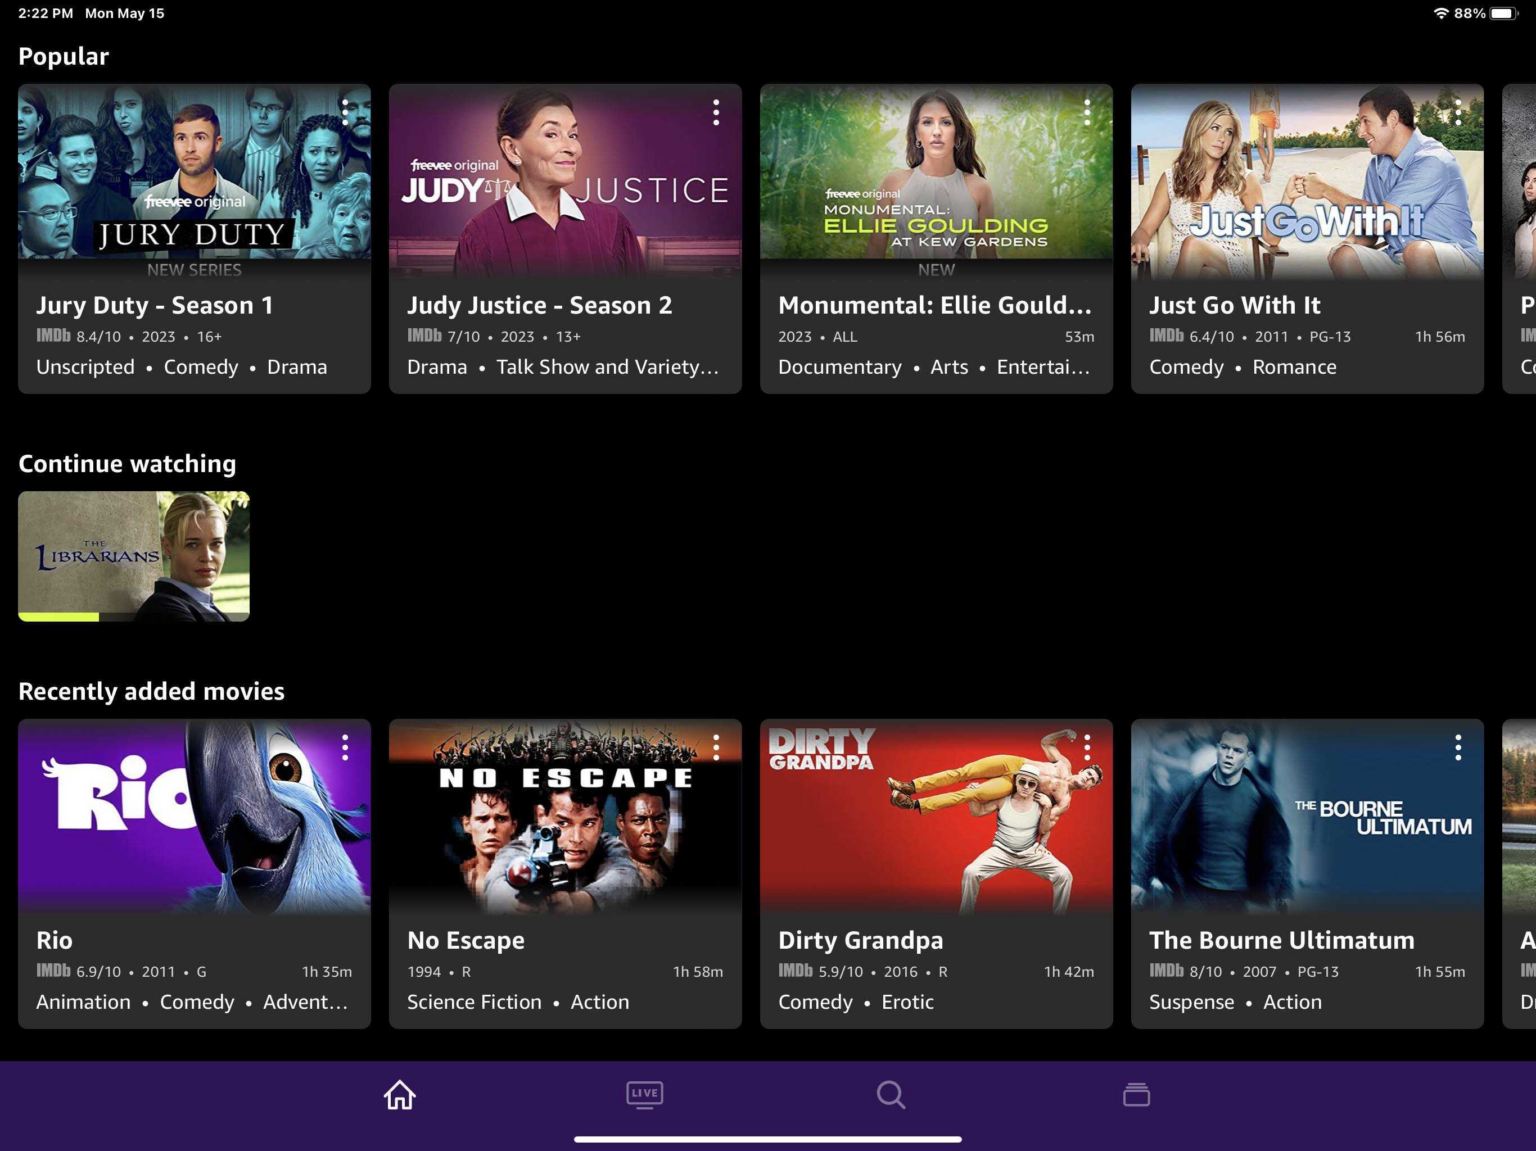
Task: Select the Dirty Grandpa movie poster
Action: (x=936, y=816)
